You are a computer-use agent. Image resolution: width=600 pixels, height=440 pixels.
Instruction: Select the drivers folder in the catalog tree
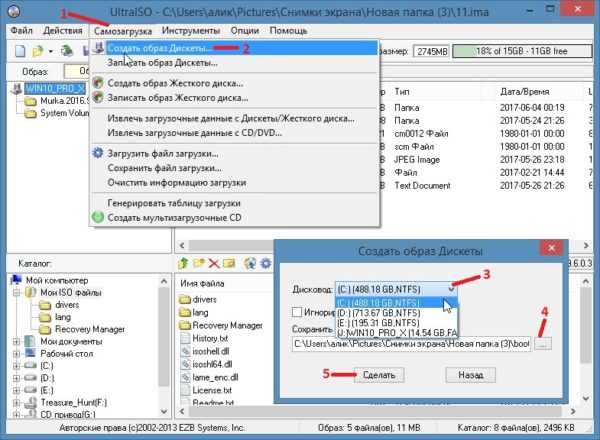tap(68, 304)
